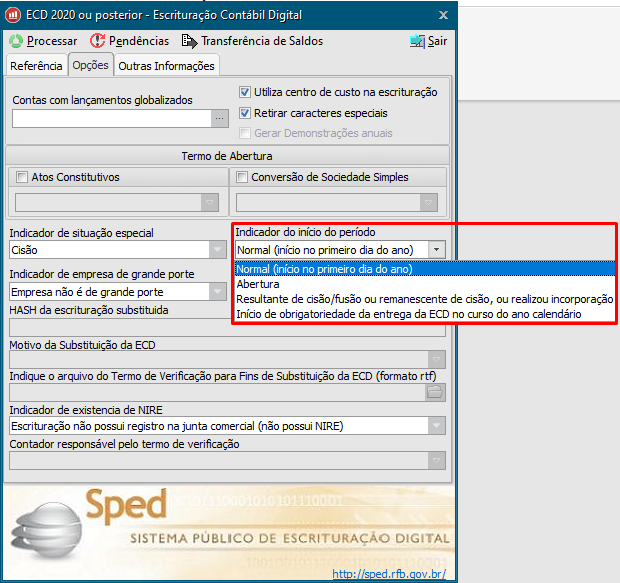The image size is (620, 583).
Task: Open 'Indicador de empresa de grande porte' dropdown
Action: click(x=217, y=292)
